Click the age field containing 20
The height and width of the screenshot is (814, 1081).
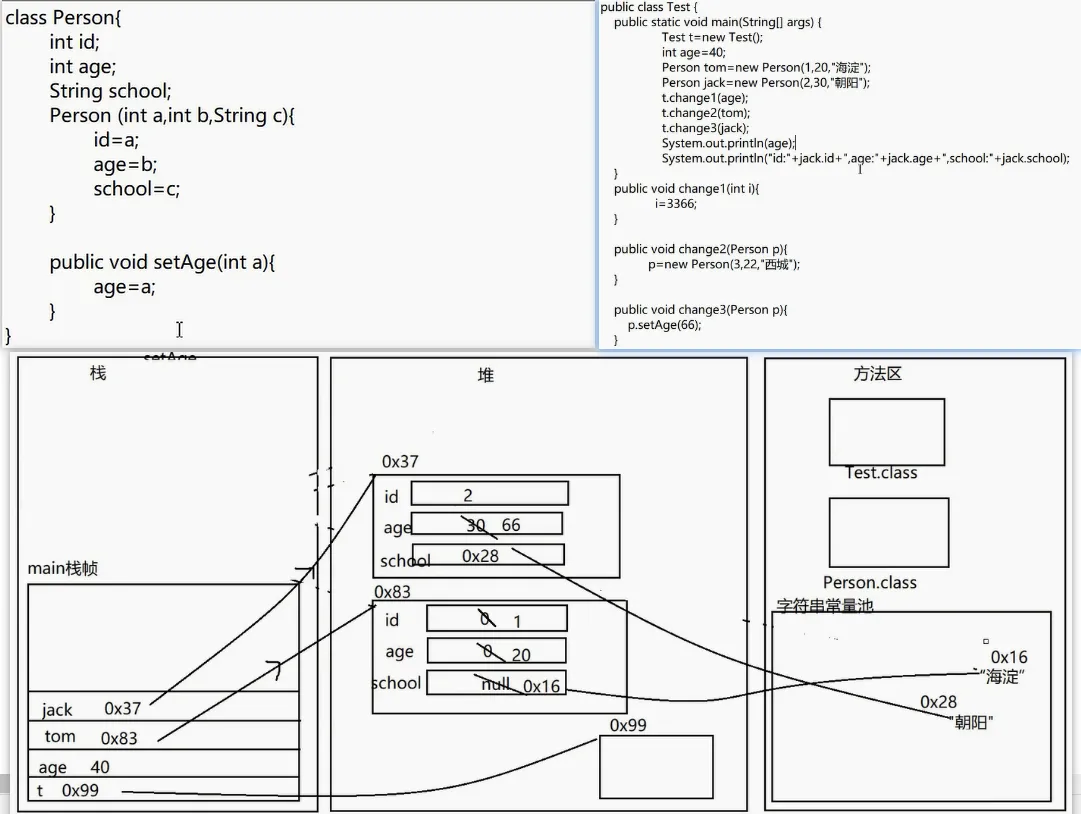pos(496,651)
